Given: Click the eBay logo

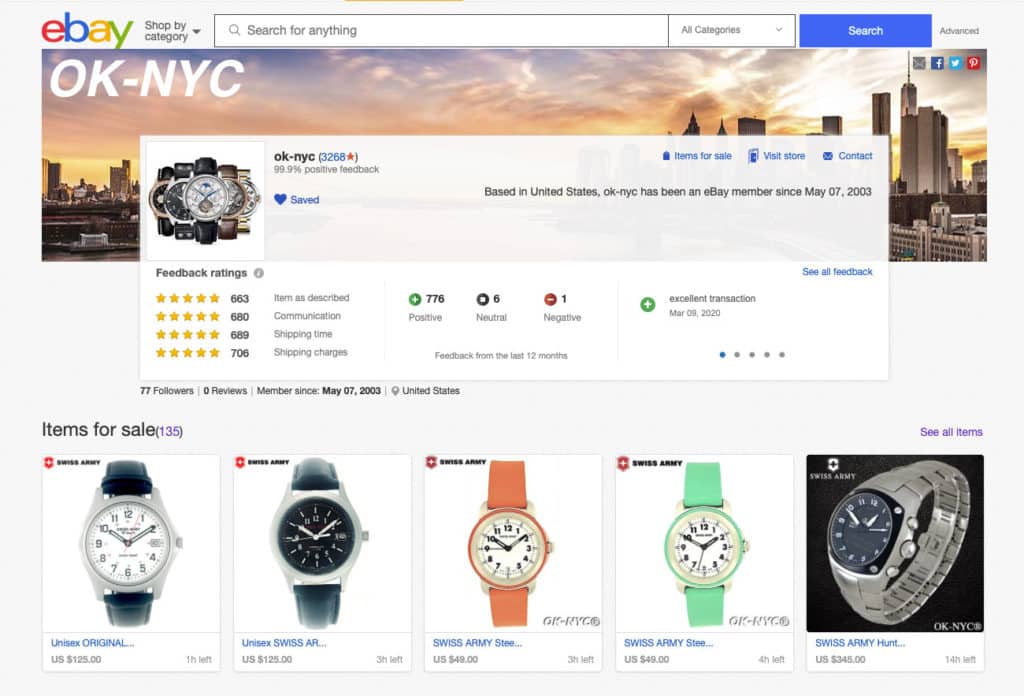Looking at the screenshot, I should (87, 30).
